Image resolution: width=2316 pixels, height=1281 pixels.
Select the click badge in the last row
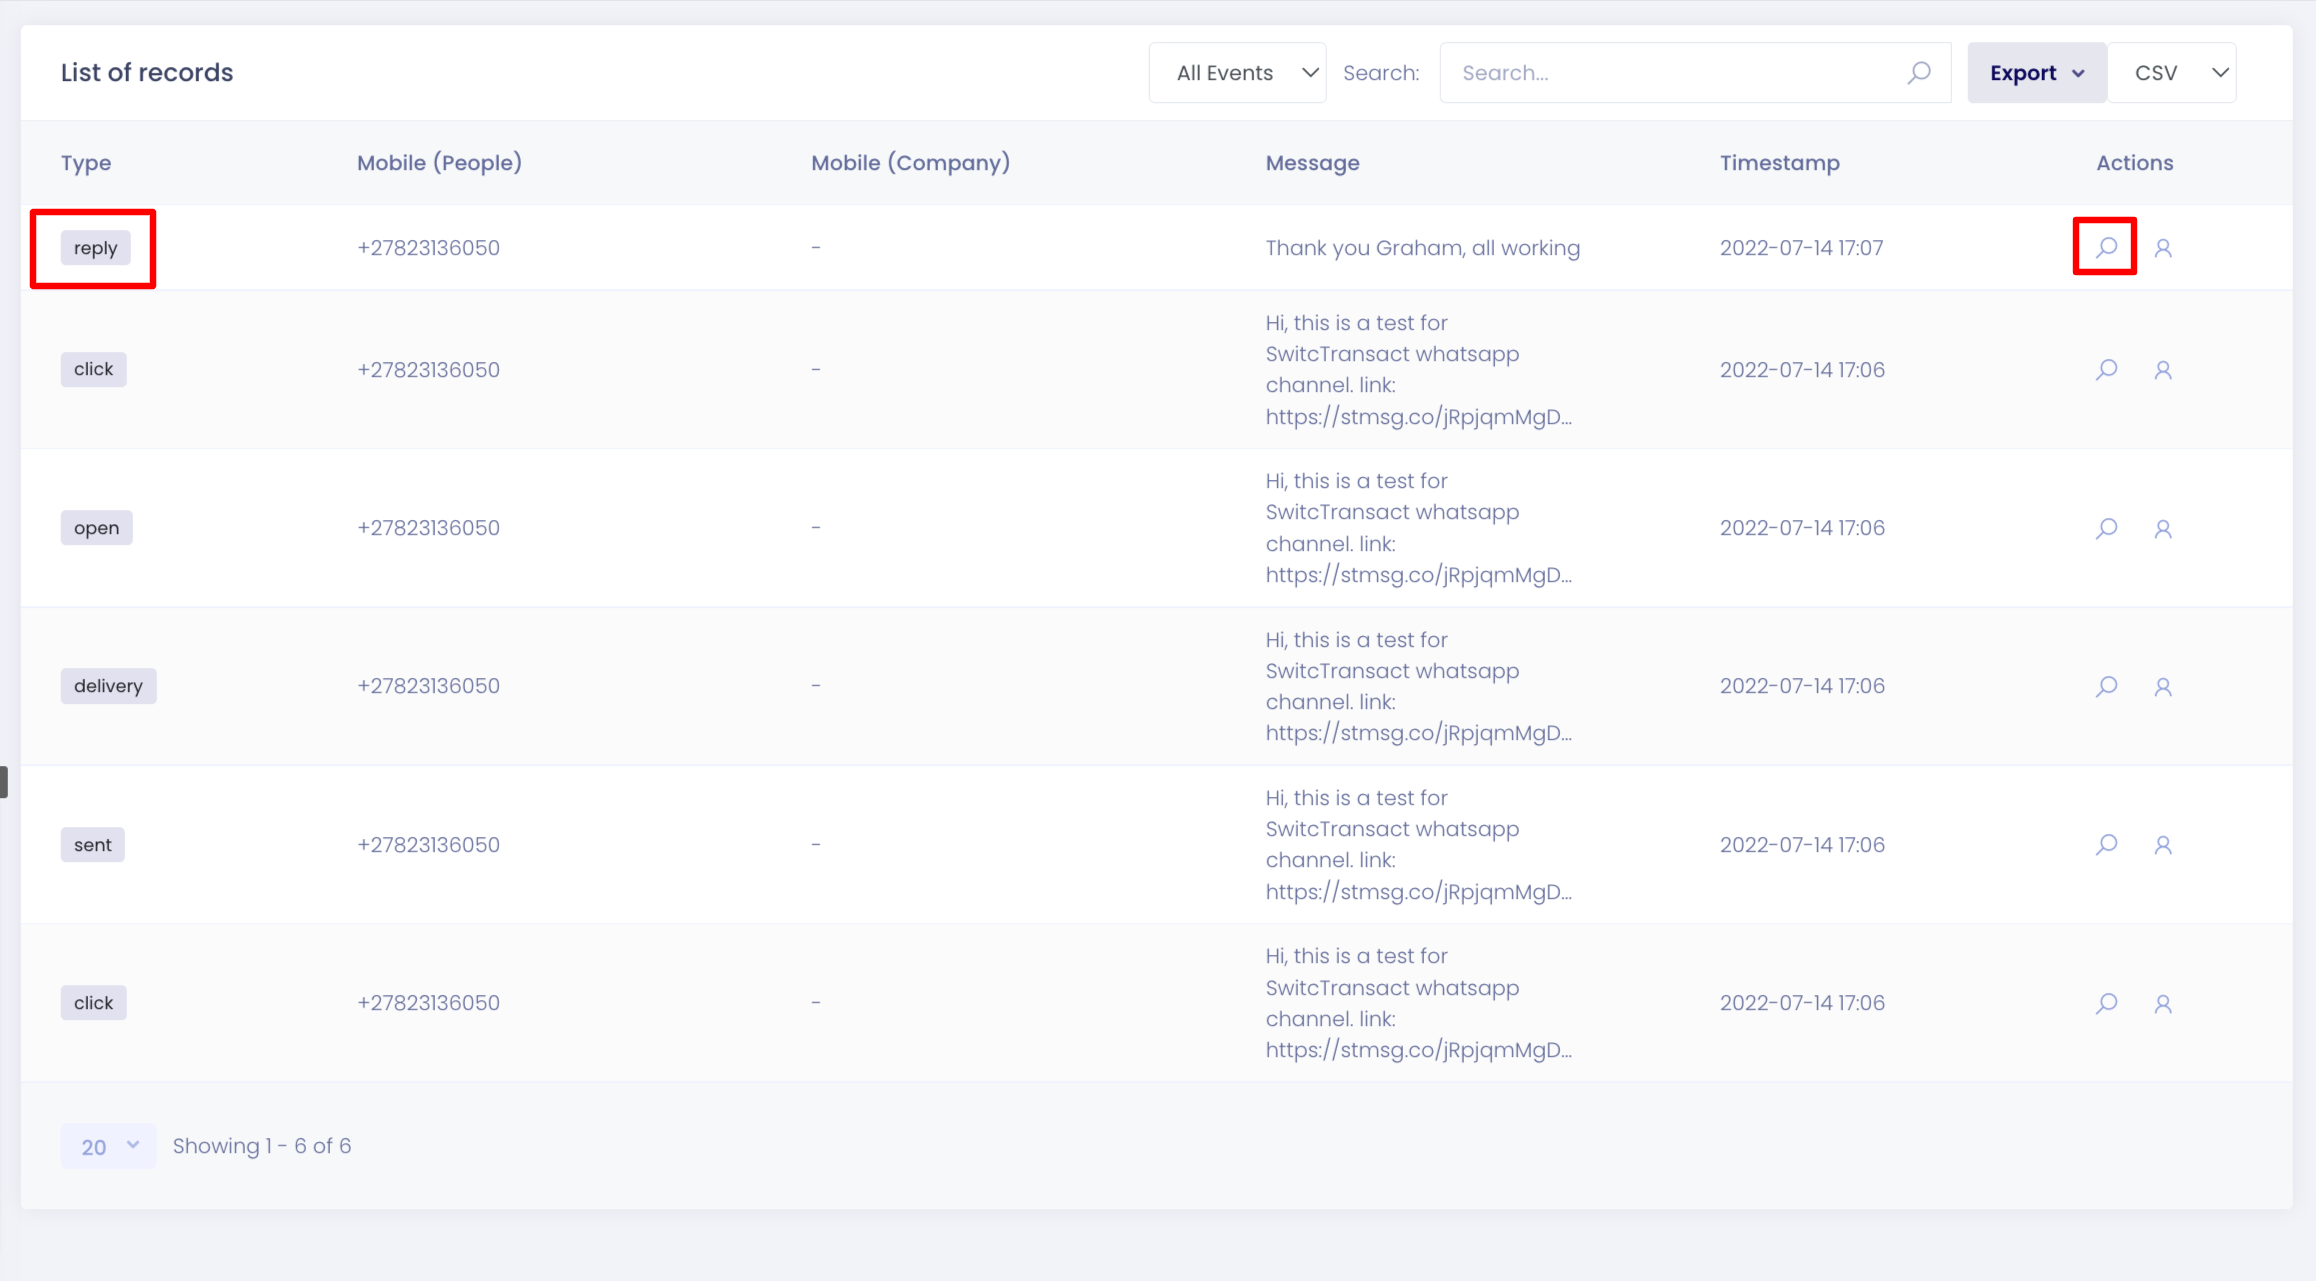point(93,1003)
